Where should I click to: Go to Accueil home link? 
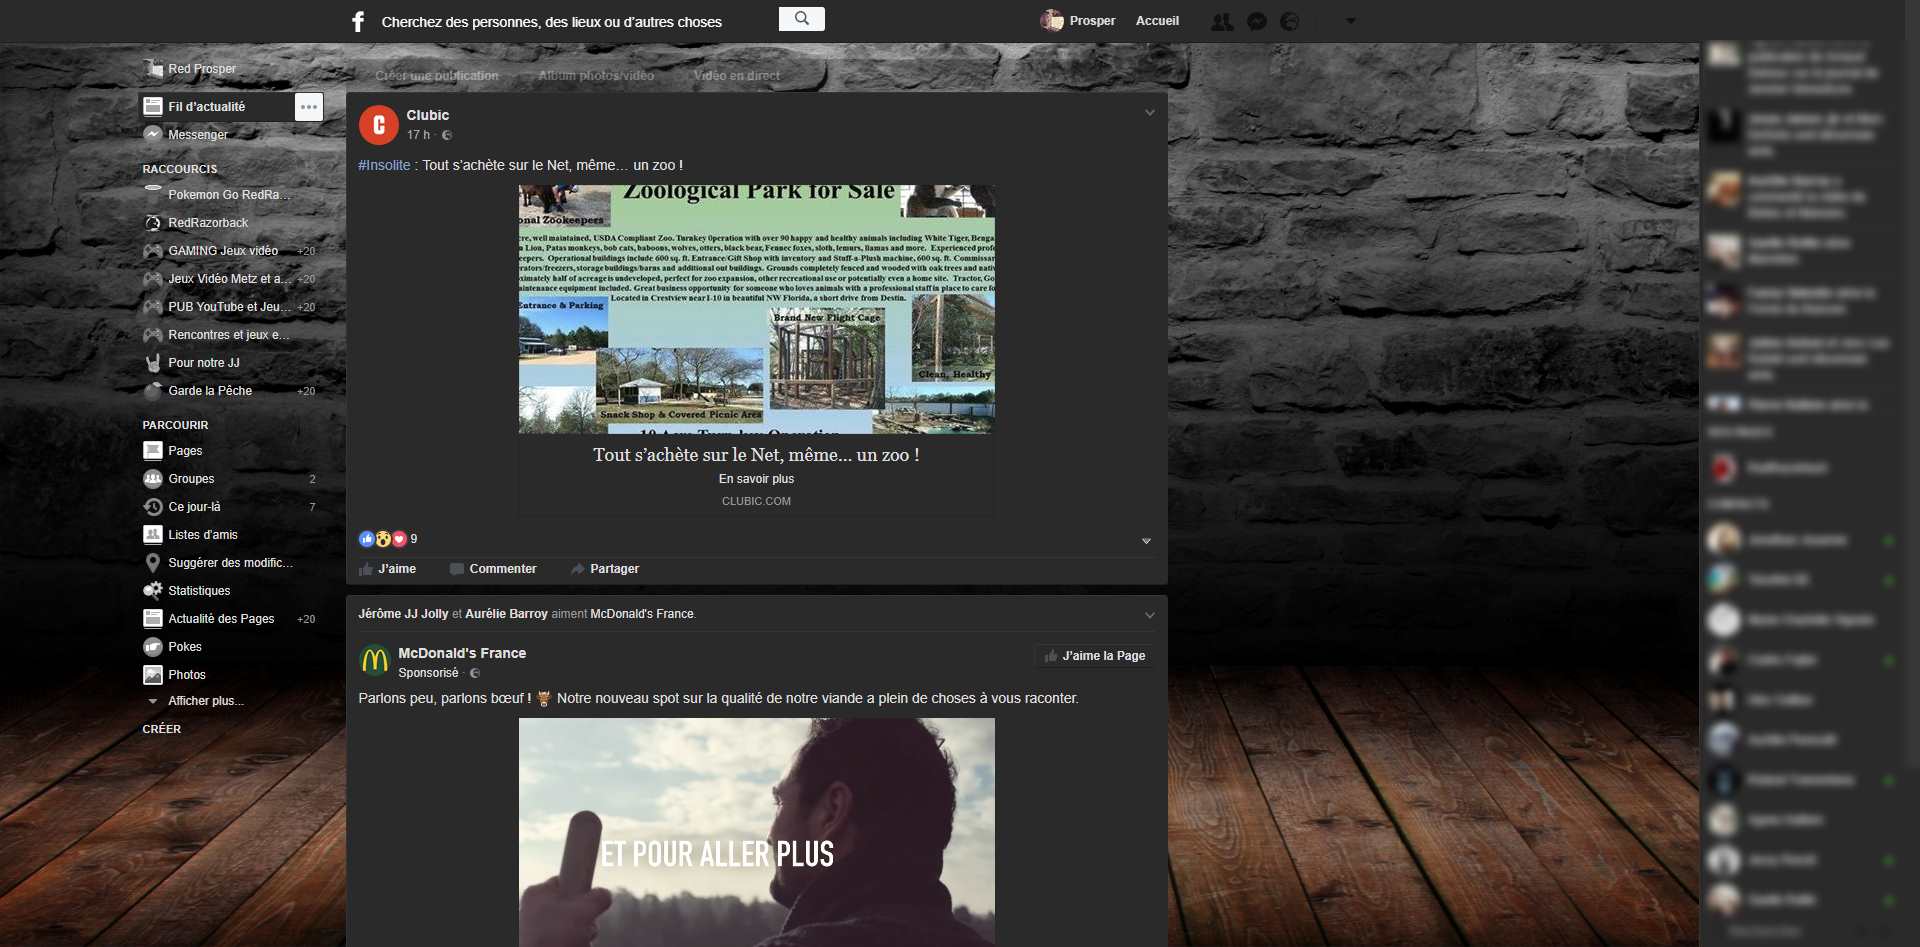[1157, 21]
